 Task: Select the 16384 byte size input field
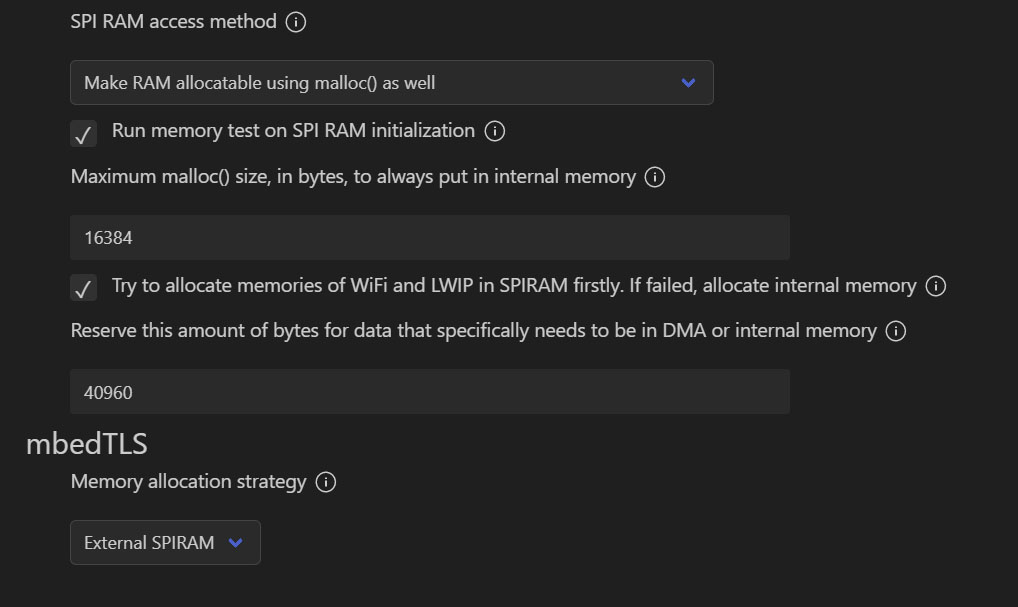point(430,237)
